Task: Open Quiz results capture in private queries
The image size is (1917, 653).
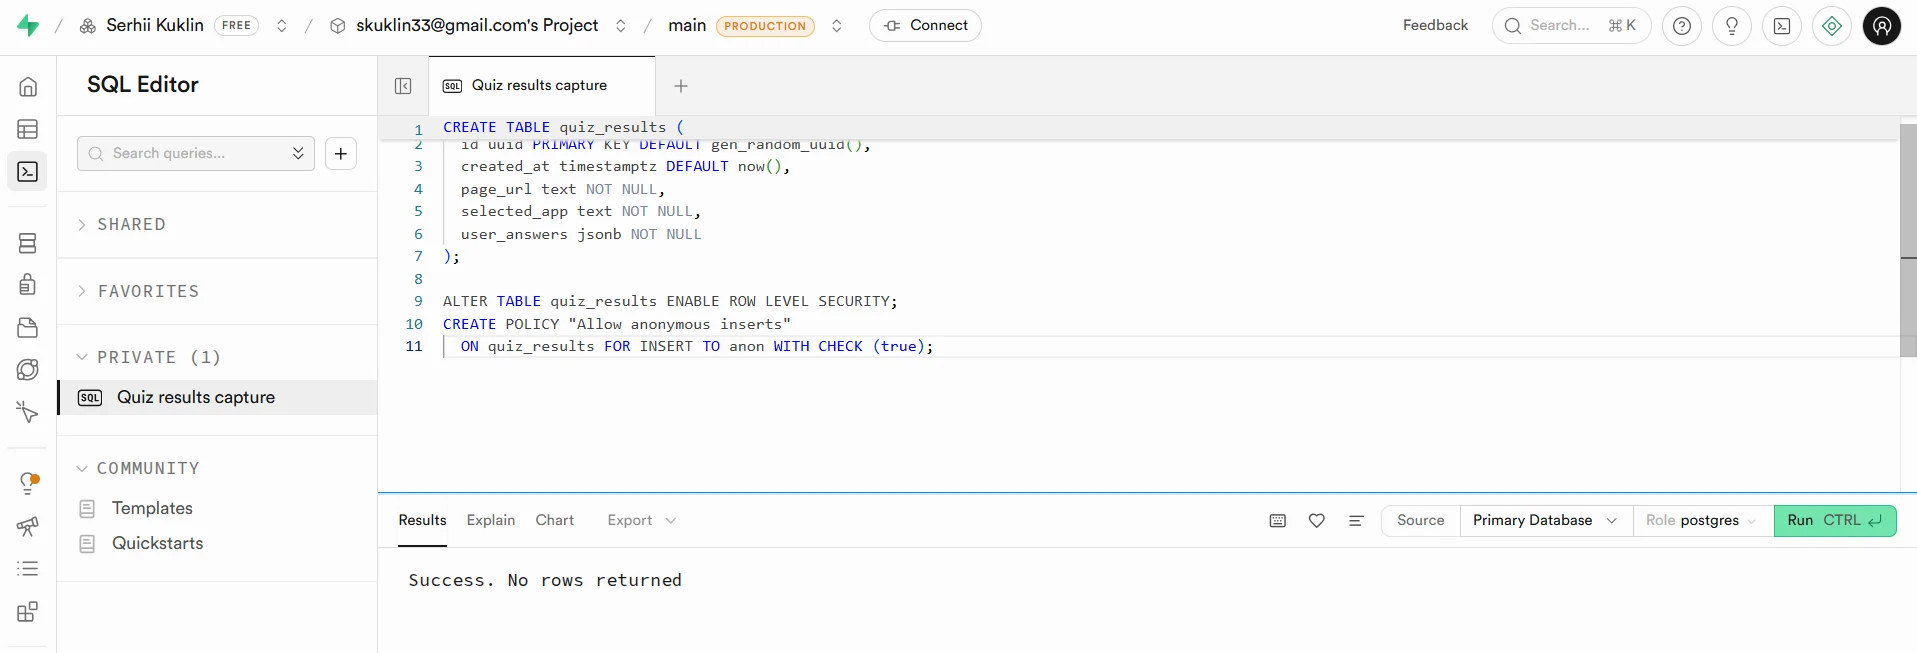Action: pyautogui.click(x=217, y=398)
